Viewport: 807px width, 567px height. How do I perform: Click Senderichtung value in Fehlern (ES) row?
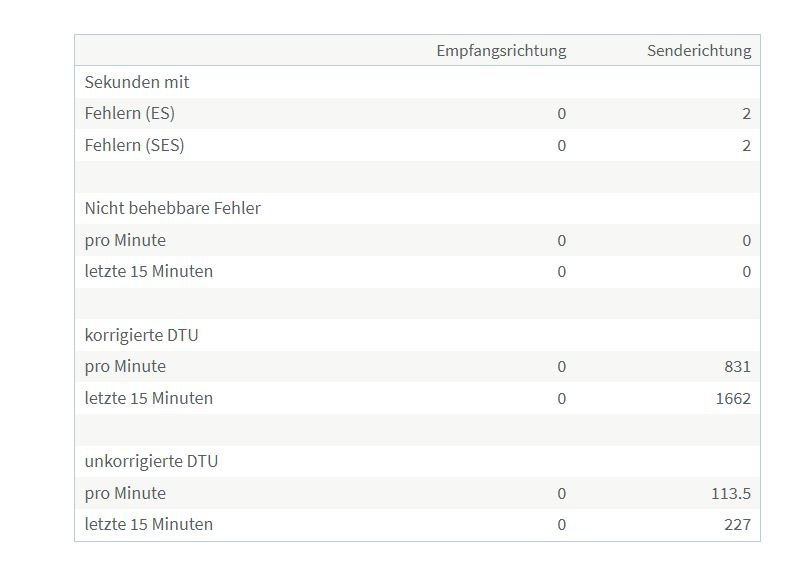[x=746, y=113]
